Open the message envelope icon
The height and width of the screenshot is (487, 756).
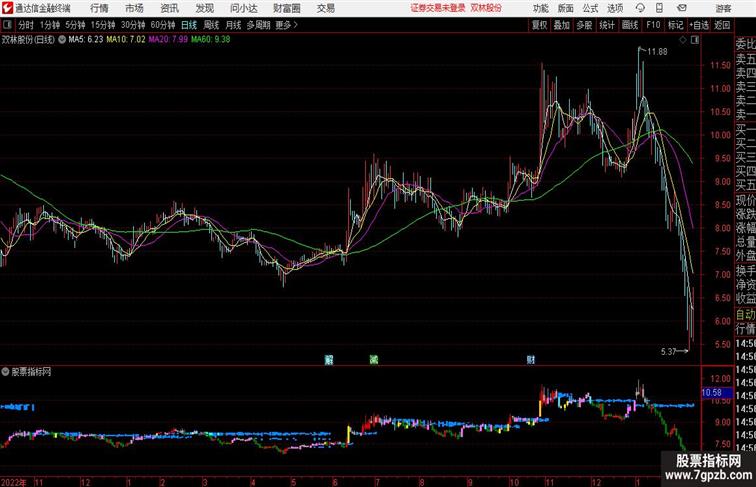point(682,8)
